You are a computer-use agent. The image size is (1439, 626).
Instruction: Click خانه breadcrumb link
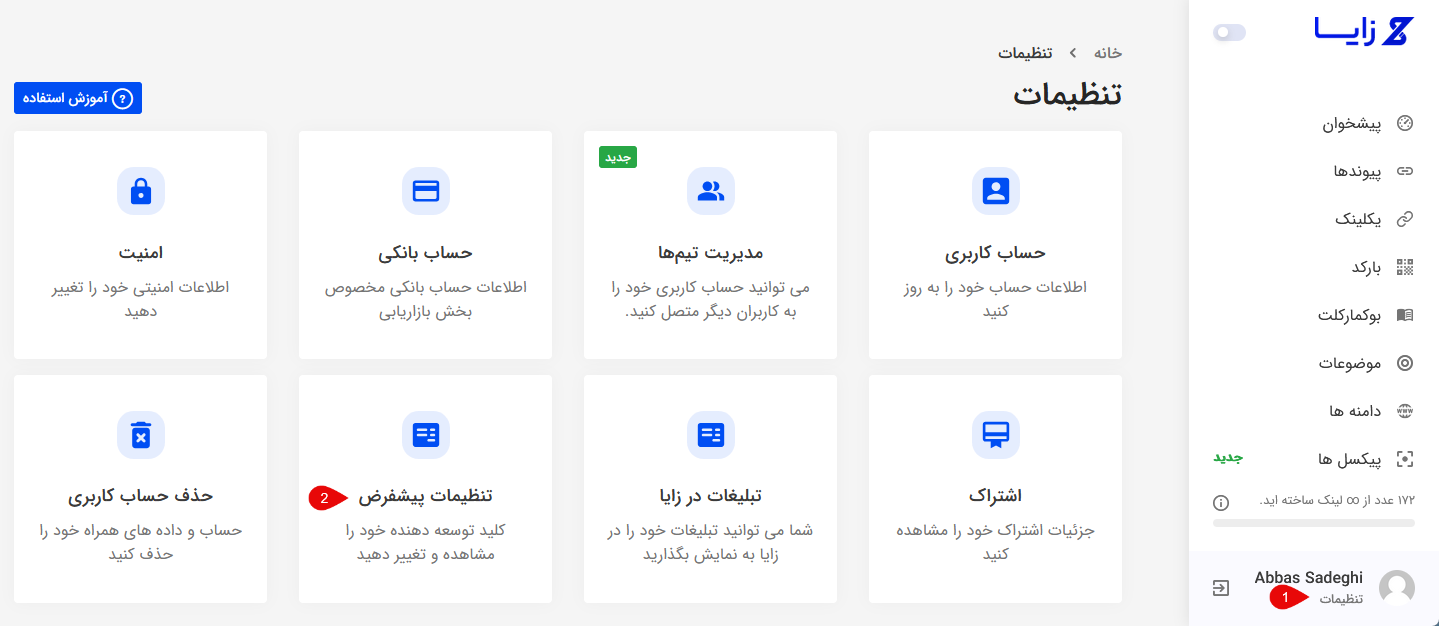(x=1107, y=53)
